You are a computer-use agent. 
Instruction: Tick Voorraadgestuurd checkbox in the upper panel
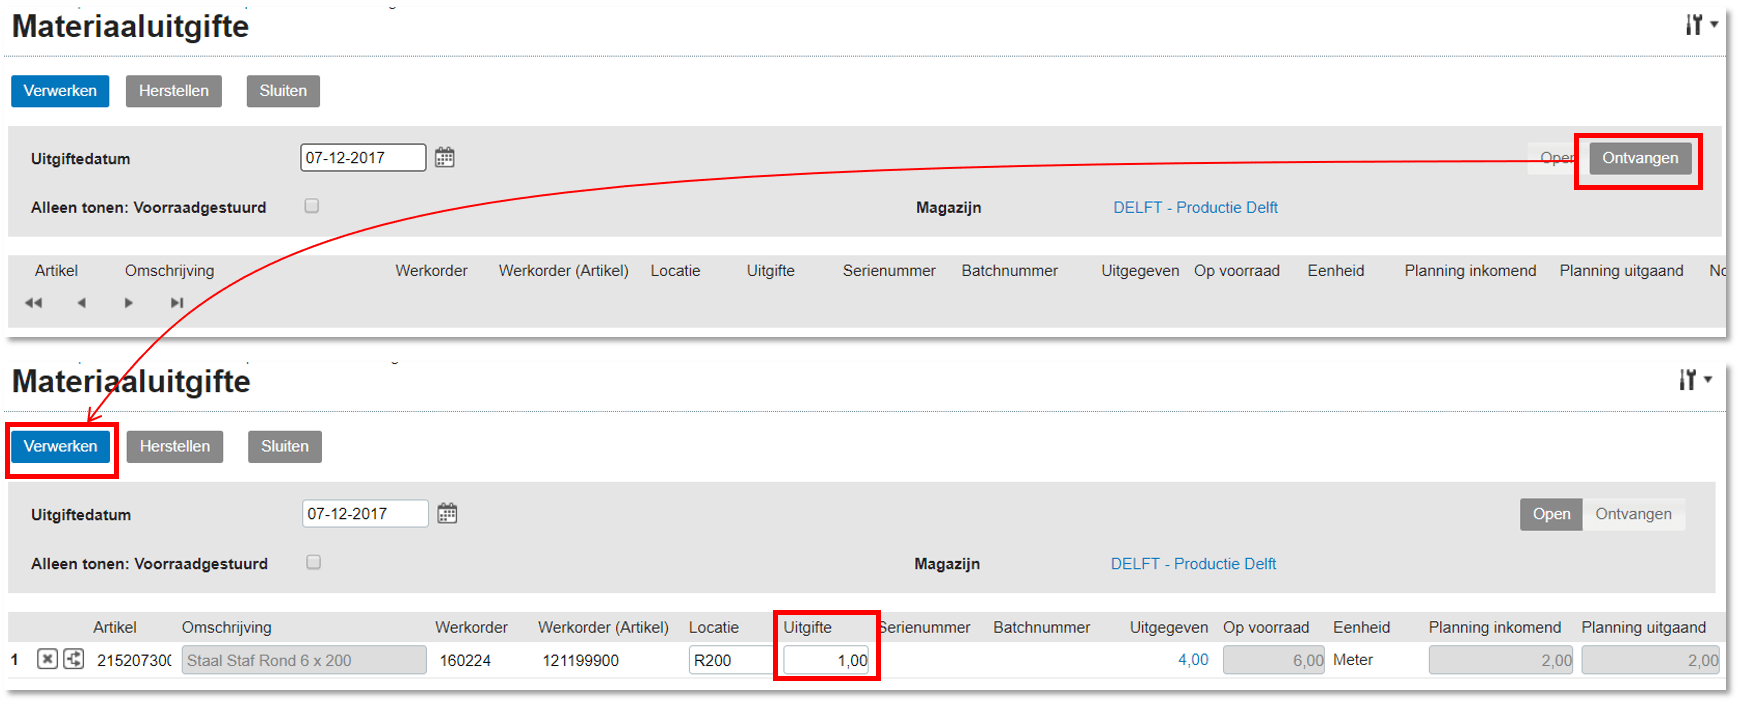[x=312, y=206]
